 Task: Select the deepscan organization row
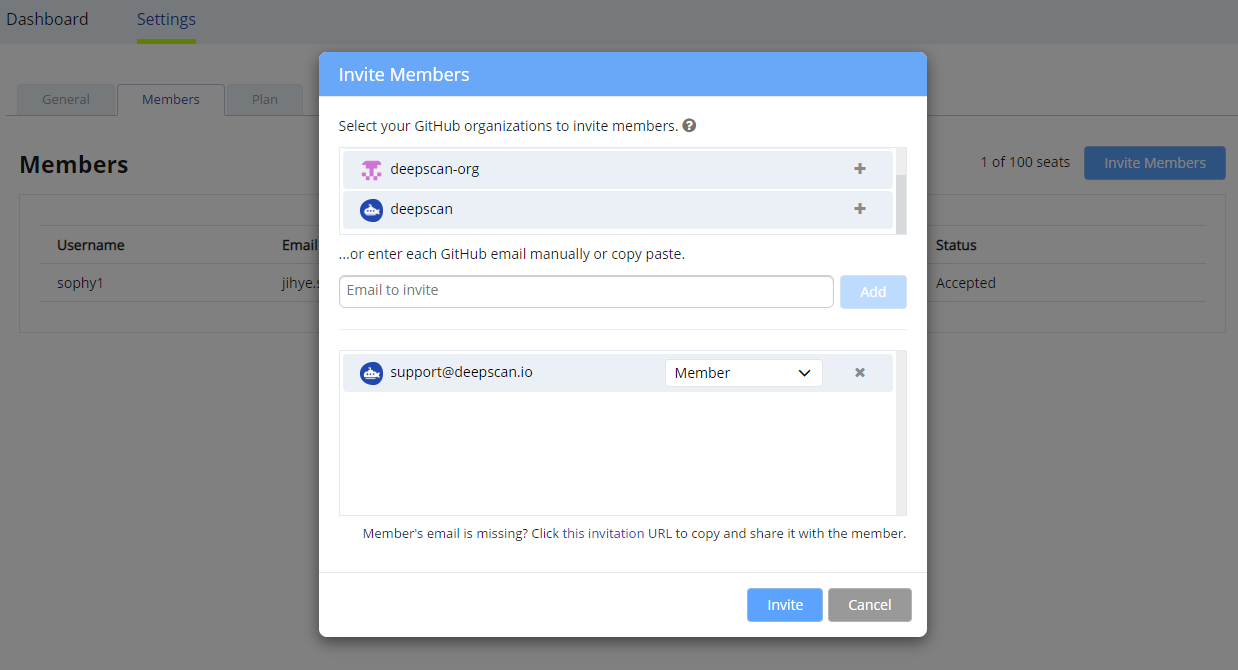tap(618, 210)
